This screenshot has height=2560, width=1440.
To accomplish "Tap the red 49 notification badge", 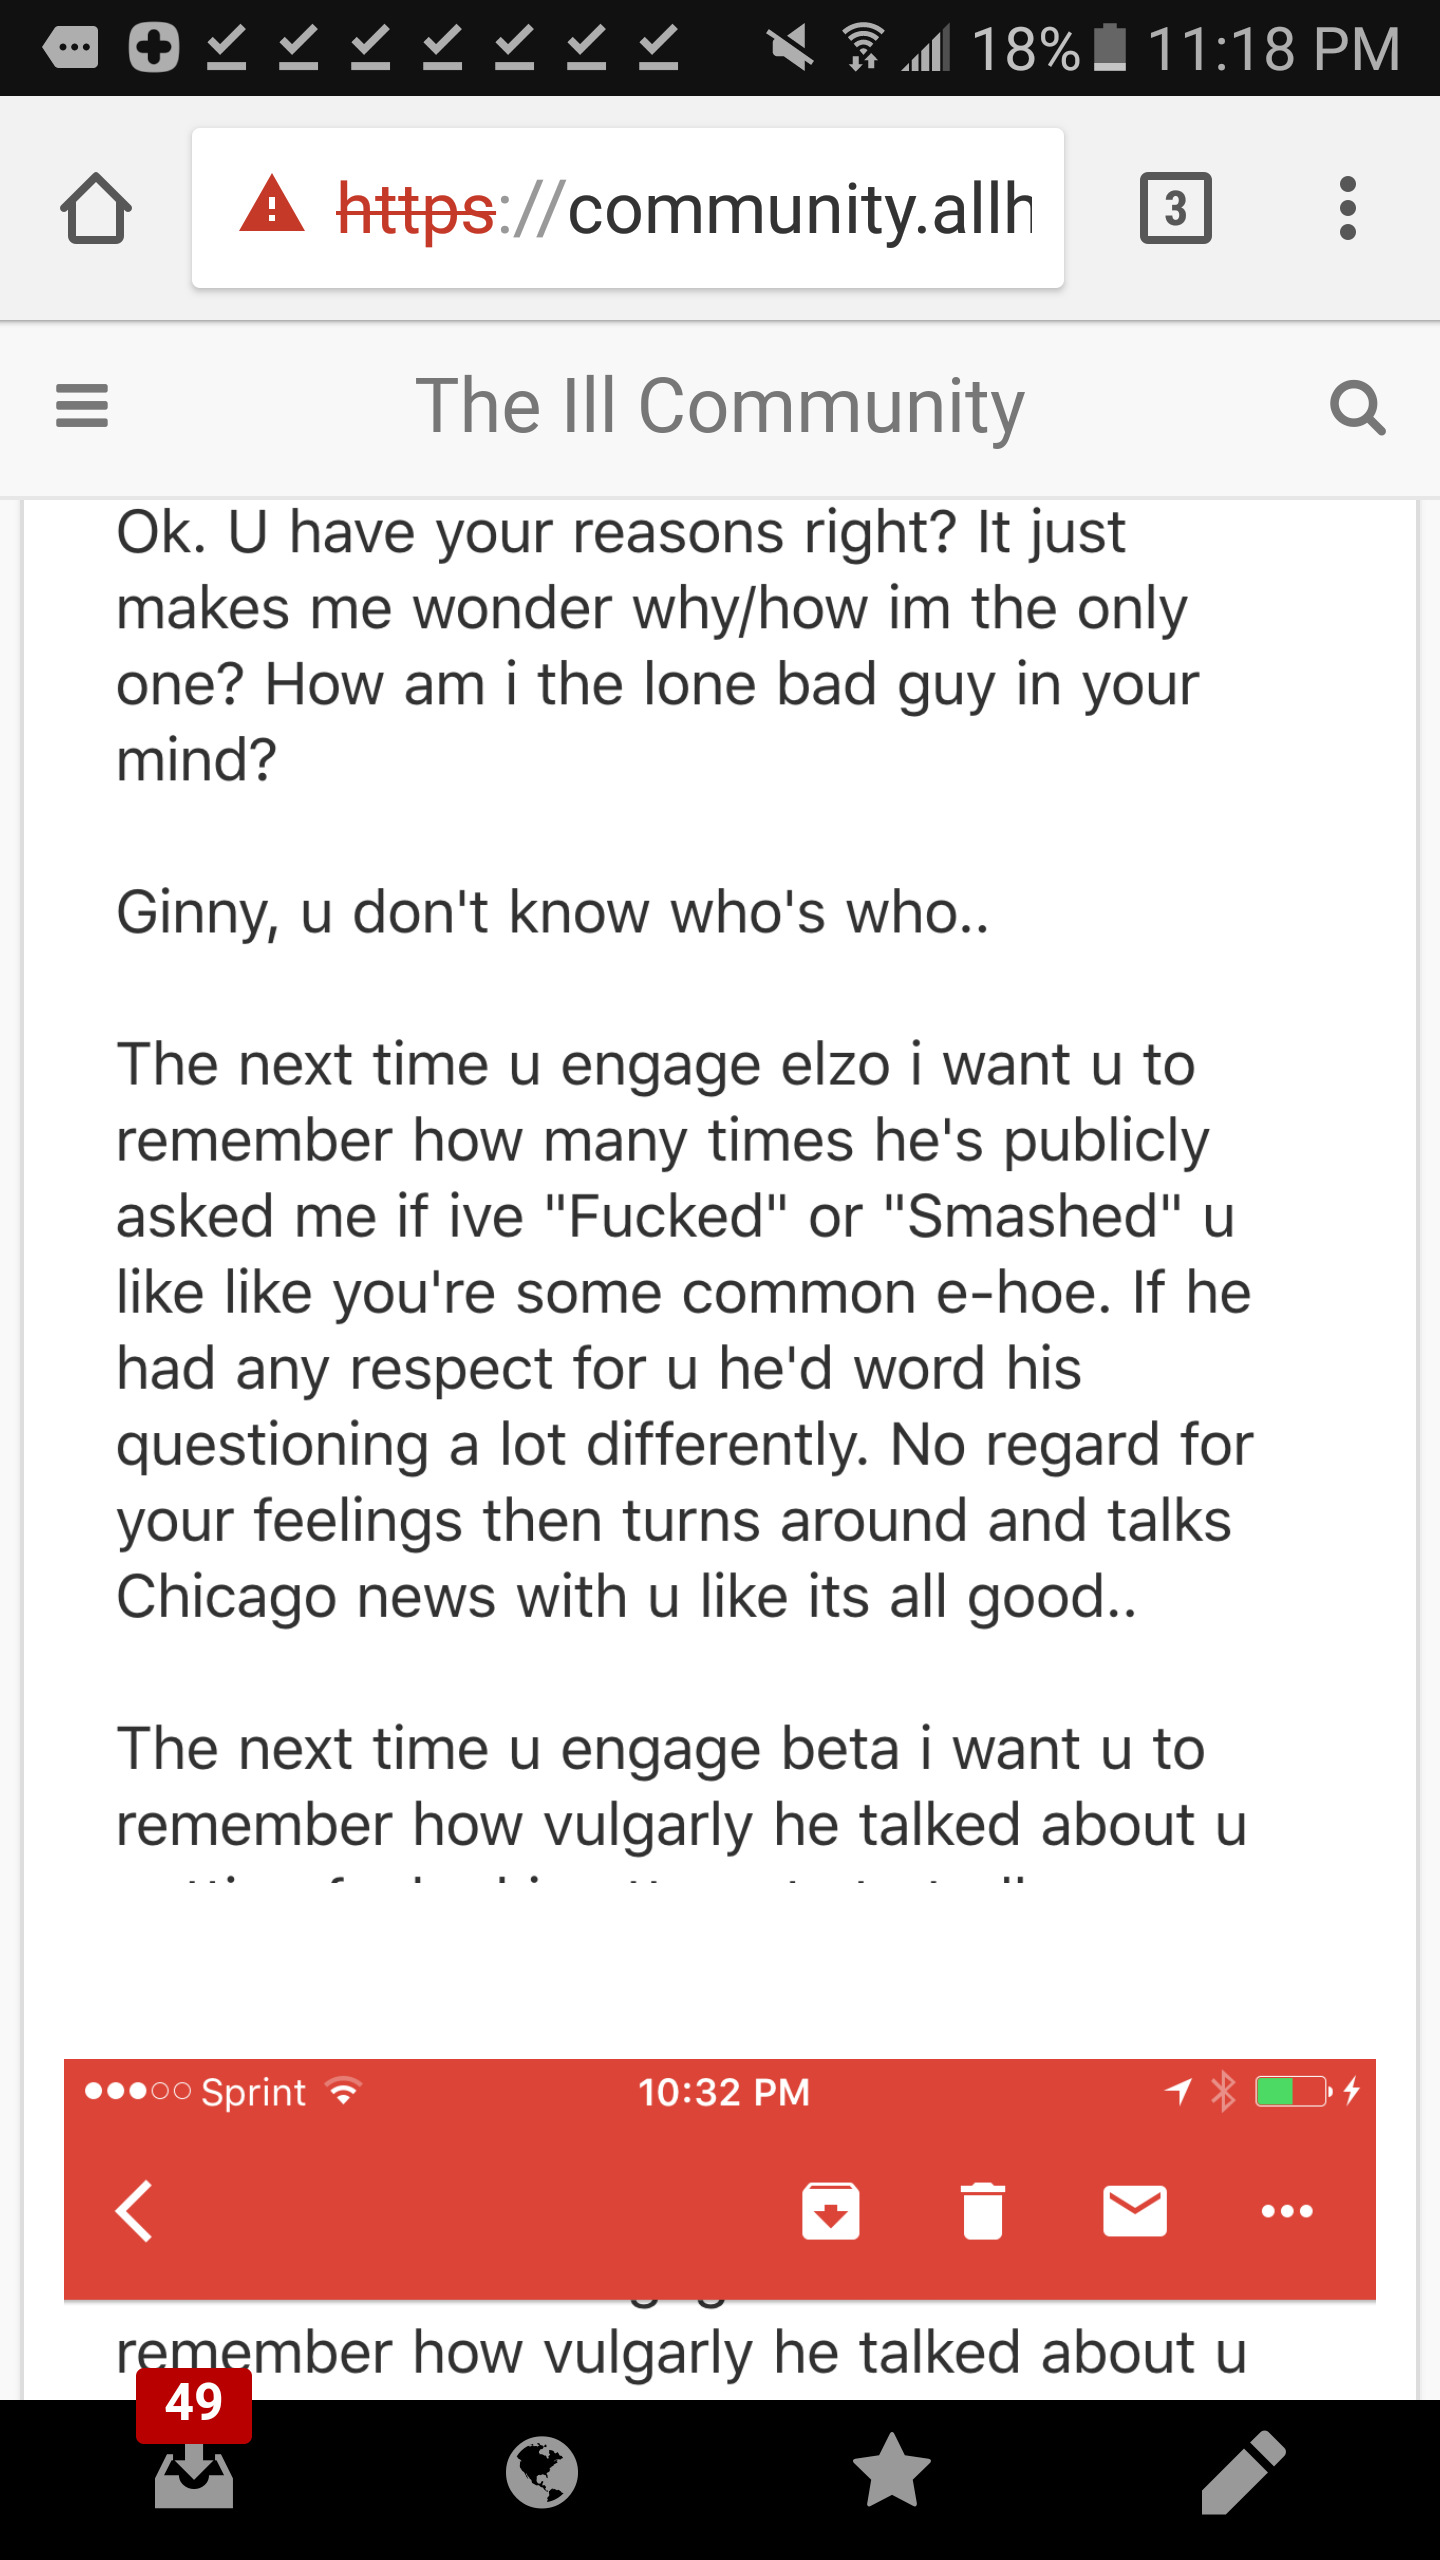I will [194, 2403].
